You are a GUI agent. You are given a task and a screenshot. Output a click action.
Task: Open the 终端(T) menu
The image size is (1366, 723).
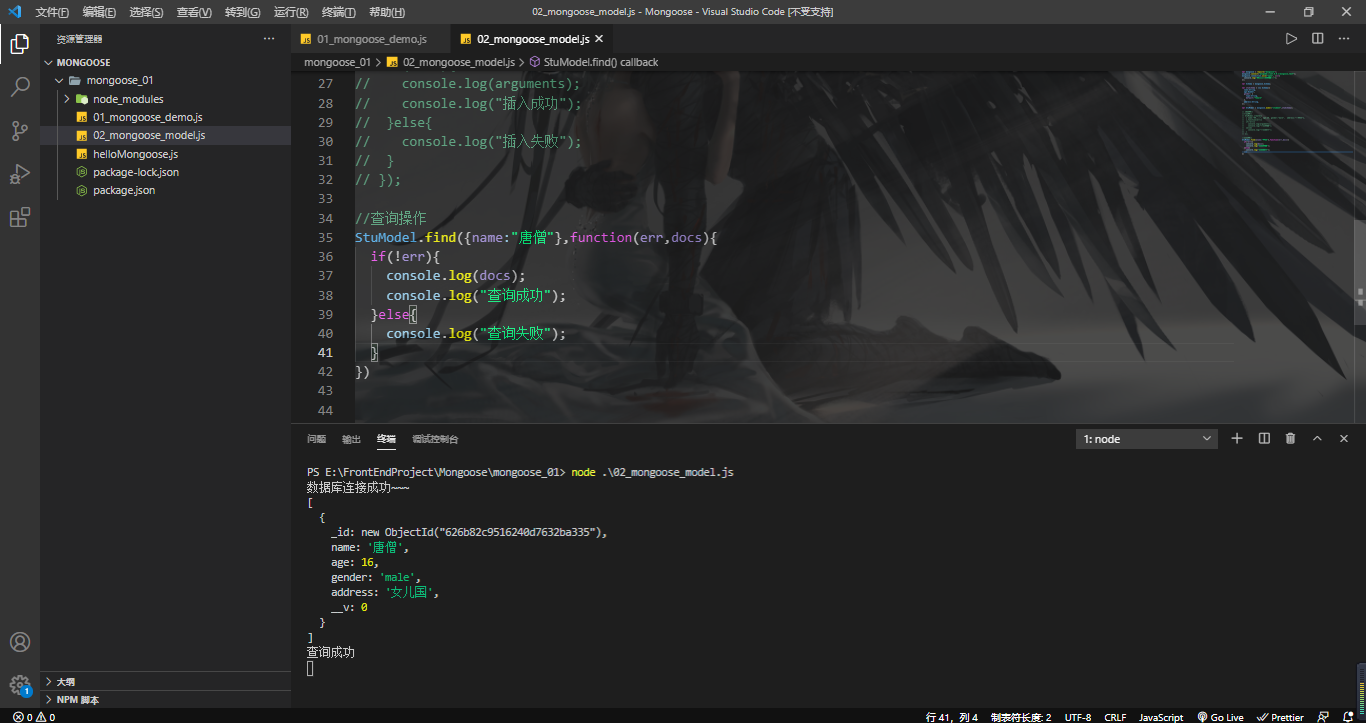(338, 12)
